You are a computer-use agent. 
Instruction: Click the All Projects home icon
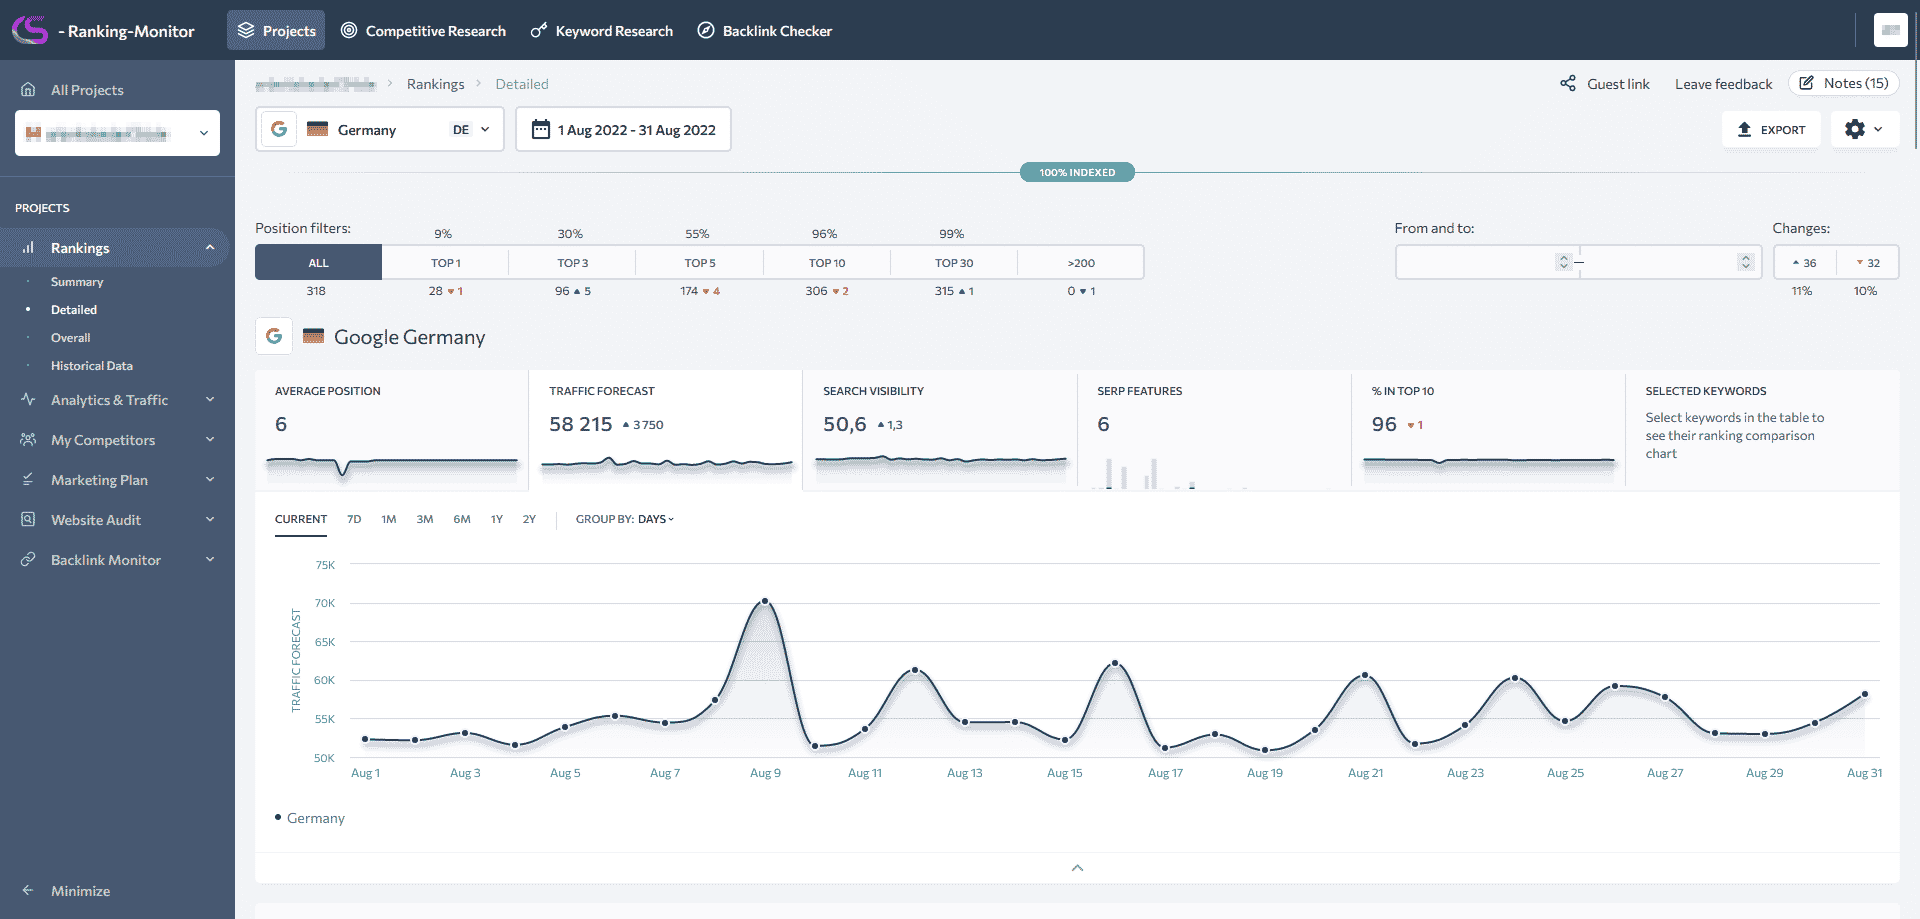[28, 89]
